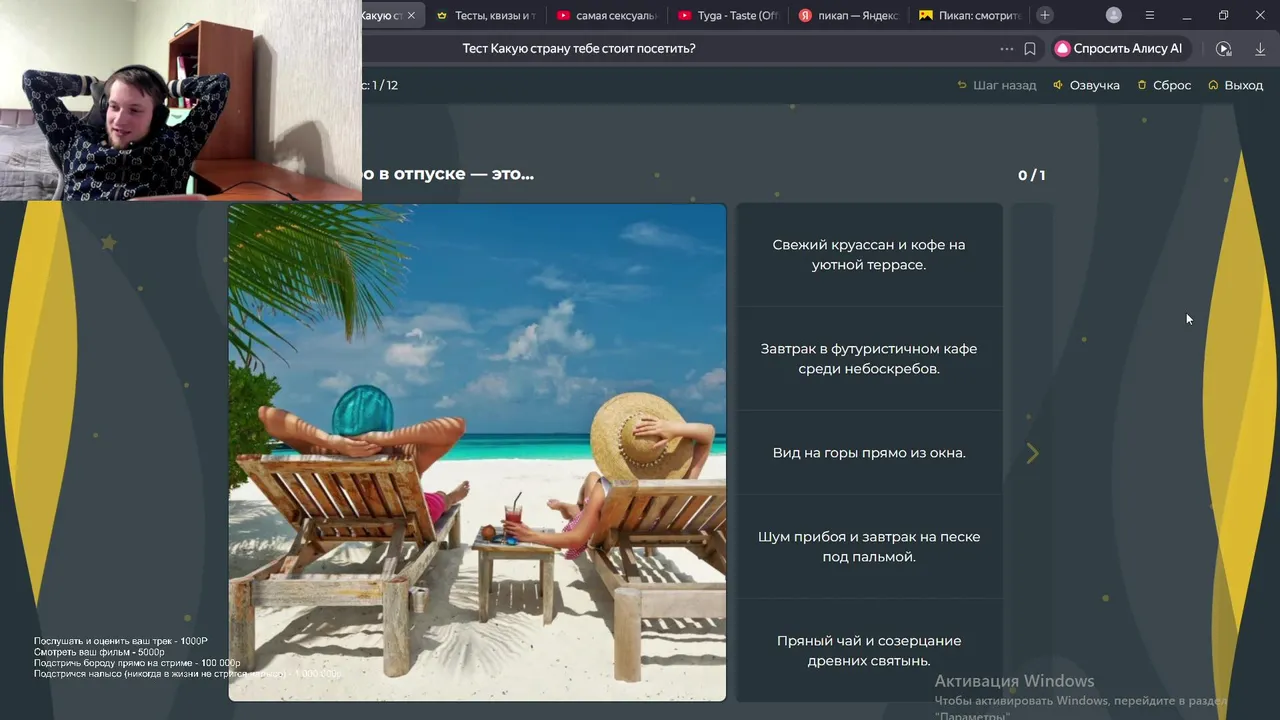Switch to the "Пикап: смотрите" tab
1280x720 pixels.
pyautogui.click(x=969, y=16)
